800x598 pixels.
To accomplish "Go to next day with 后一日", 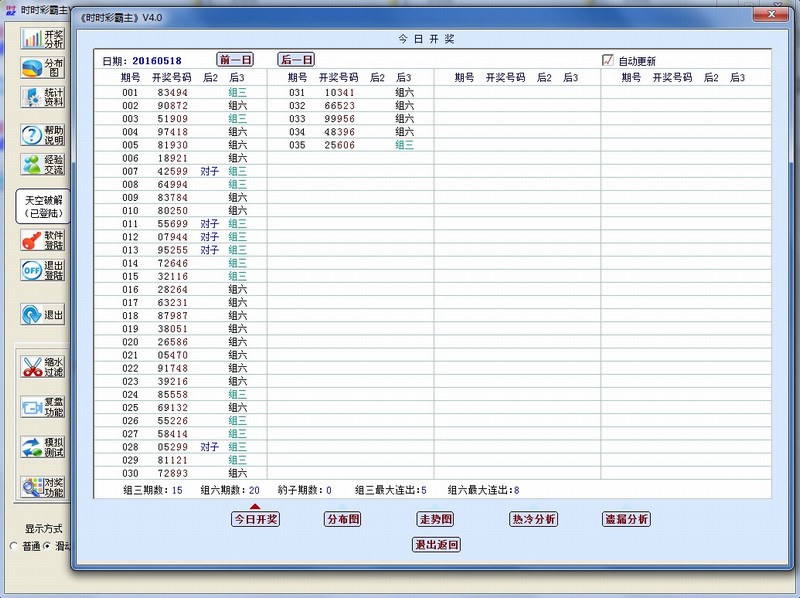I will (x=296, y=60).
